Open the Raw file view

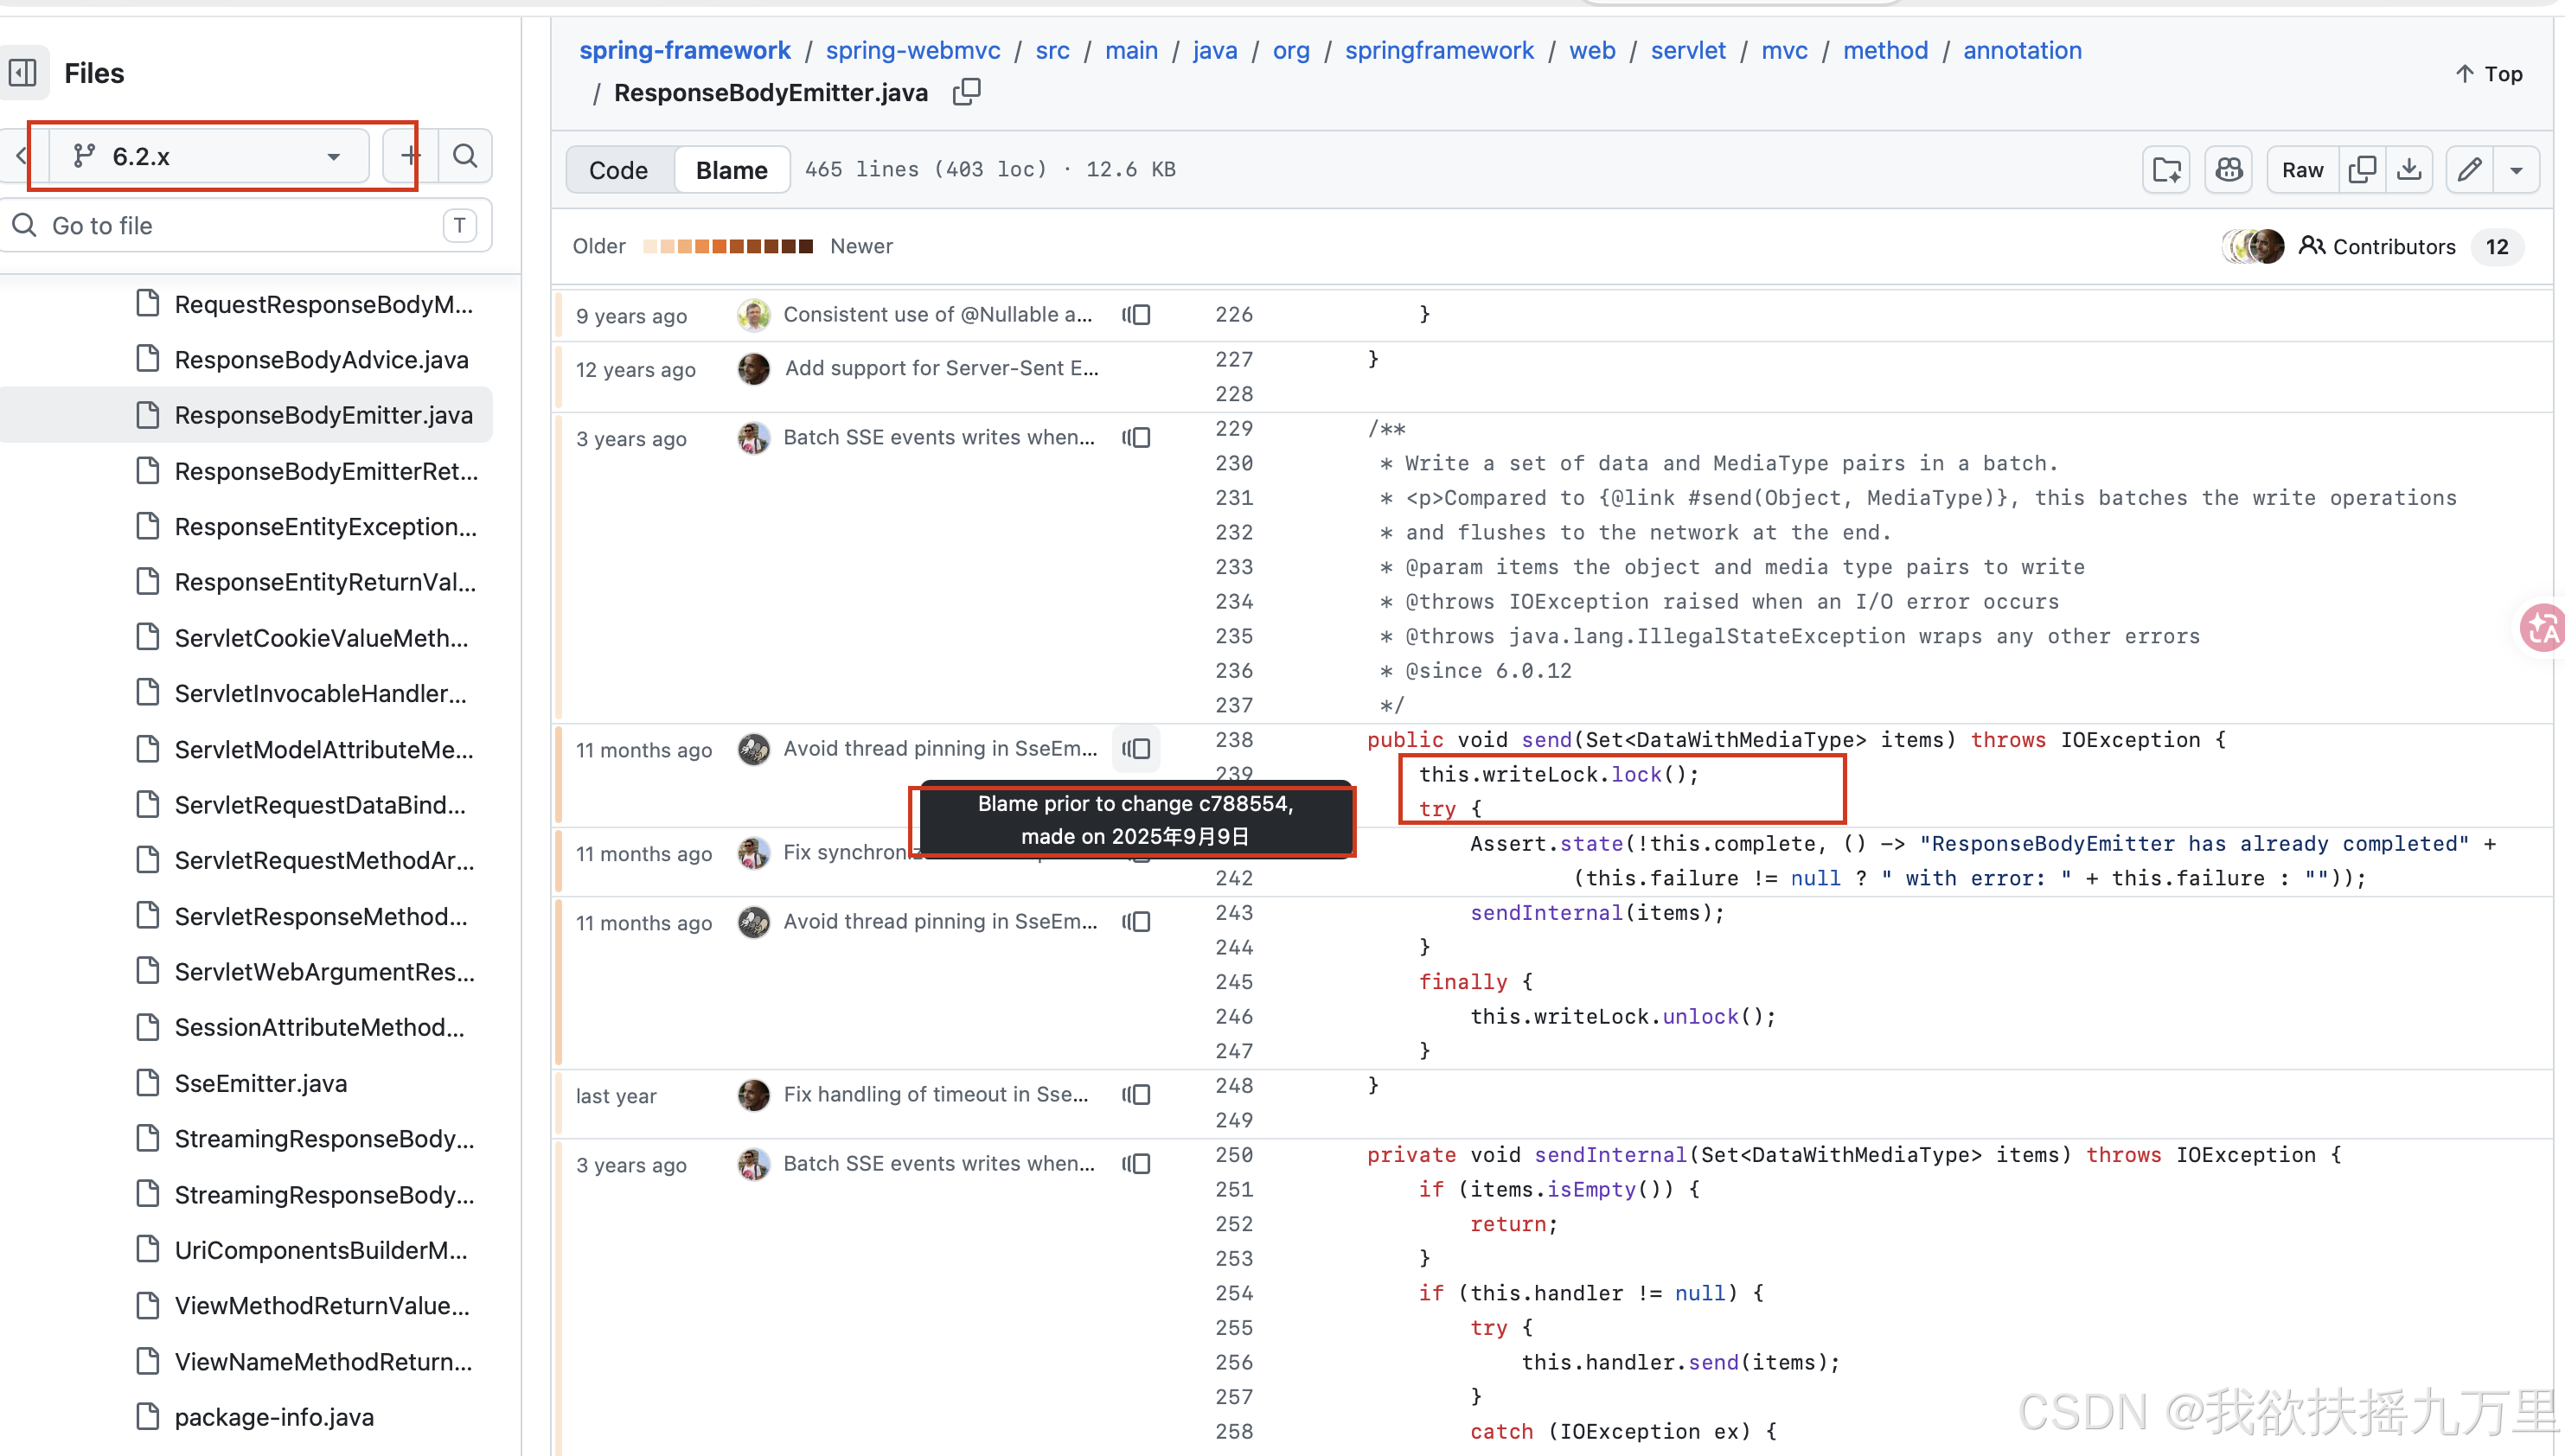tap(2302, 170)
